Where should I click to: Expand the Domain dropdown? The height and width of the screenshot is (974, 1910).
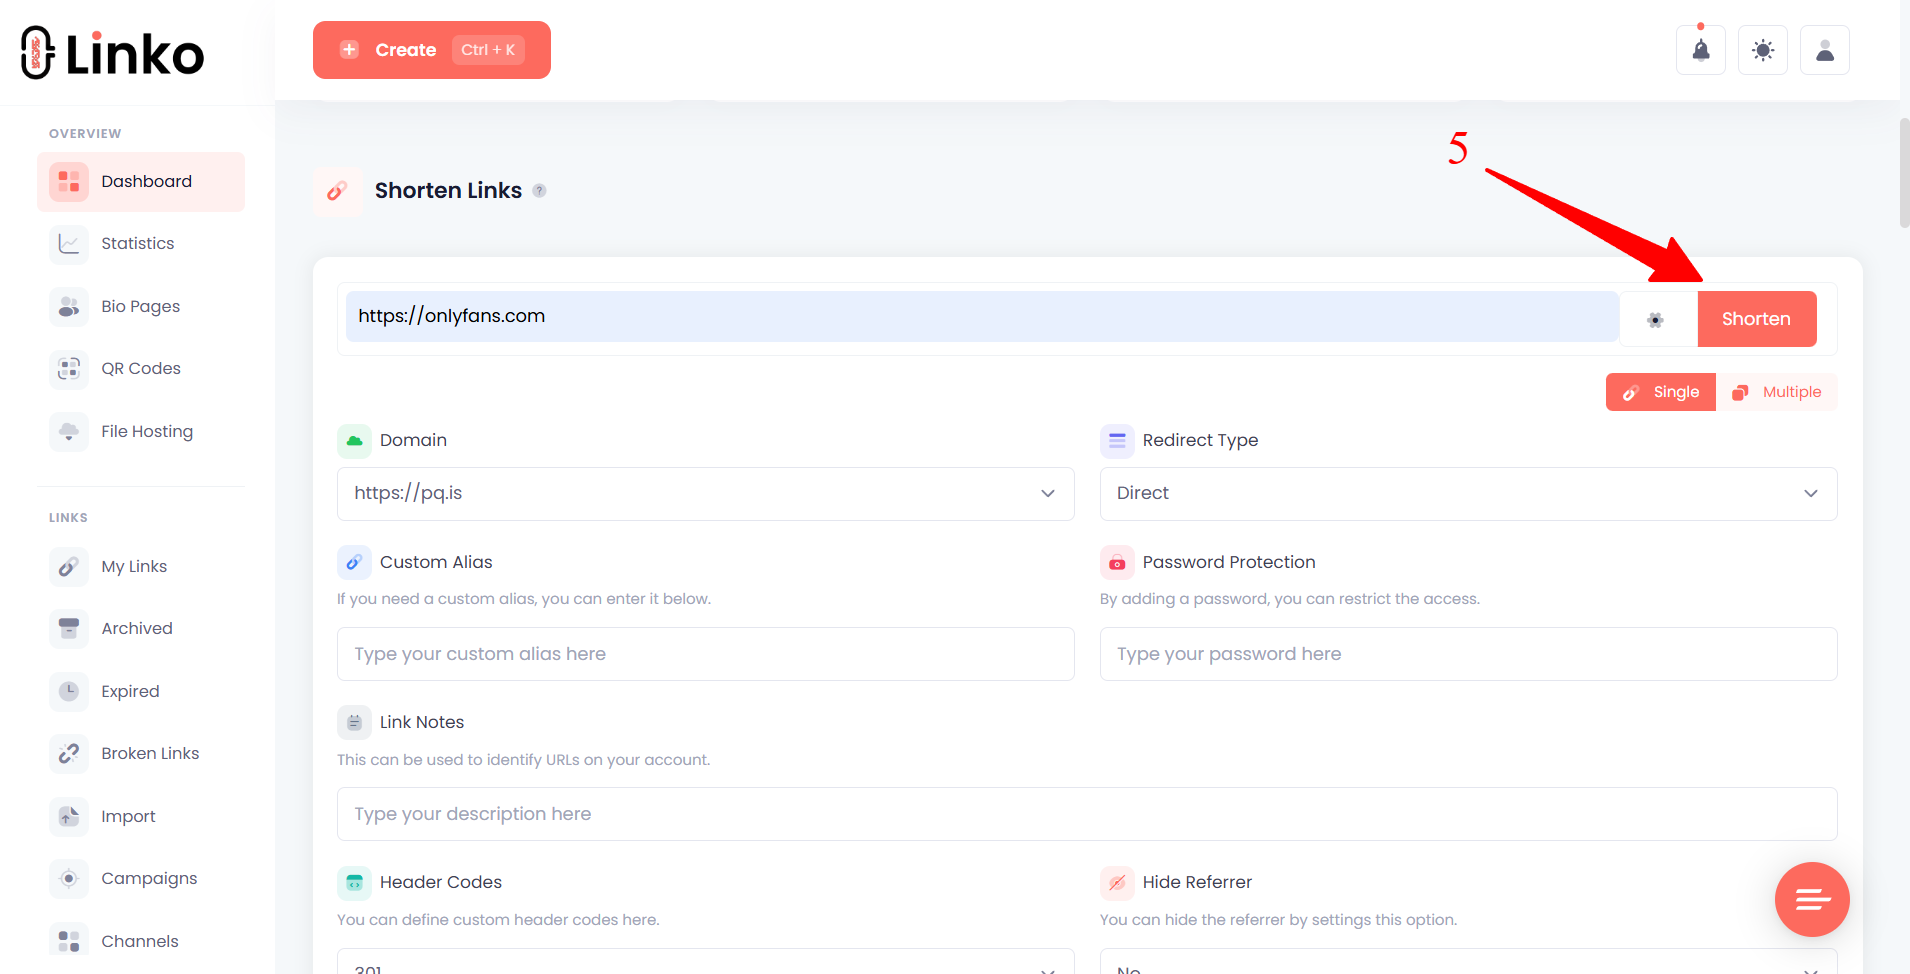pos(705,493)
